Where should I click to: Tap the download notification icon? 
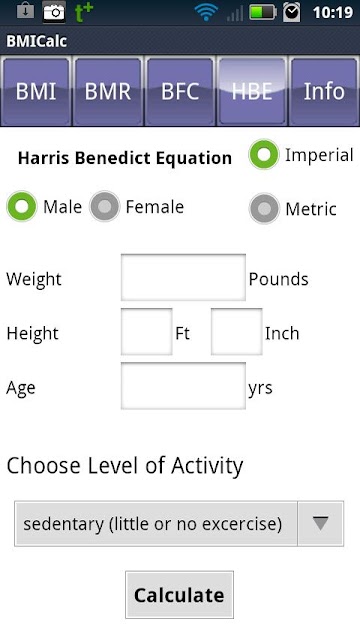(26, 11)
